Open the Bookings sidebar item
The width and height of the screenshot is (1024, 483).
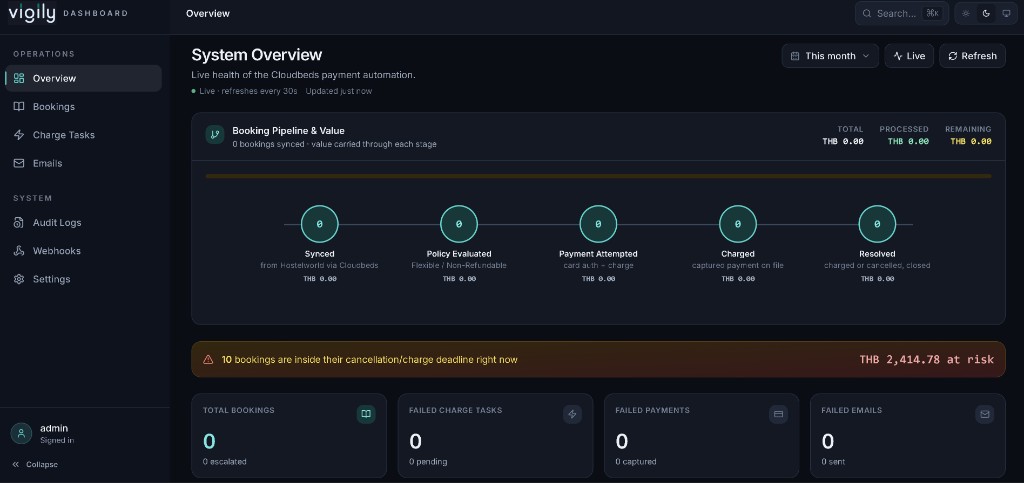[x=83, y=106]
